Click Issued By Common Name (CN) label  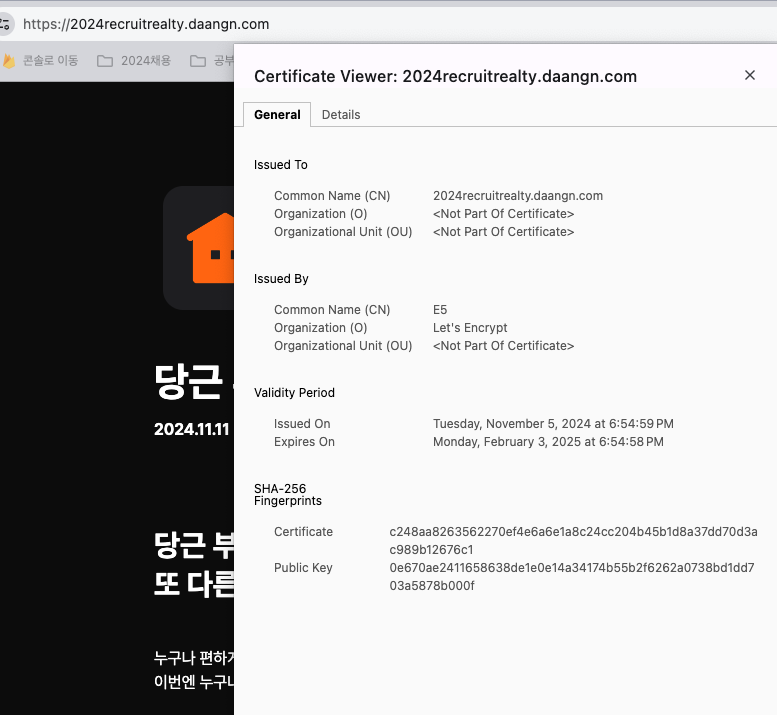pos(332,310)
